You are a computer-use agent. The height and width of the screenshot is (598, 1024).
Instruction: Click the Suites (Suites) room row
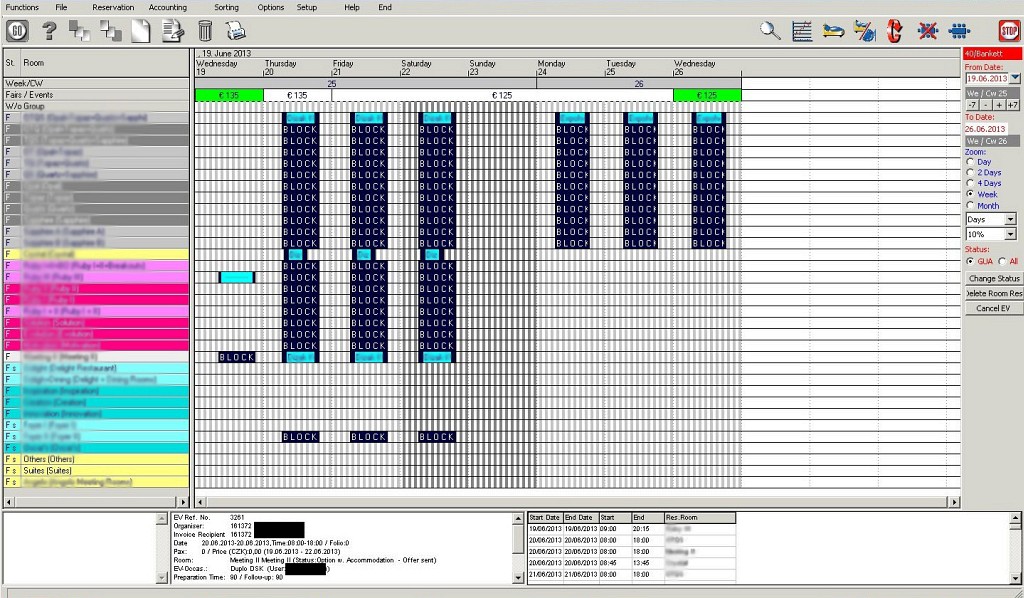pyautogui.click(x=97, y=471)
